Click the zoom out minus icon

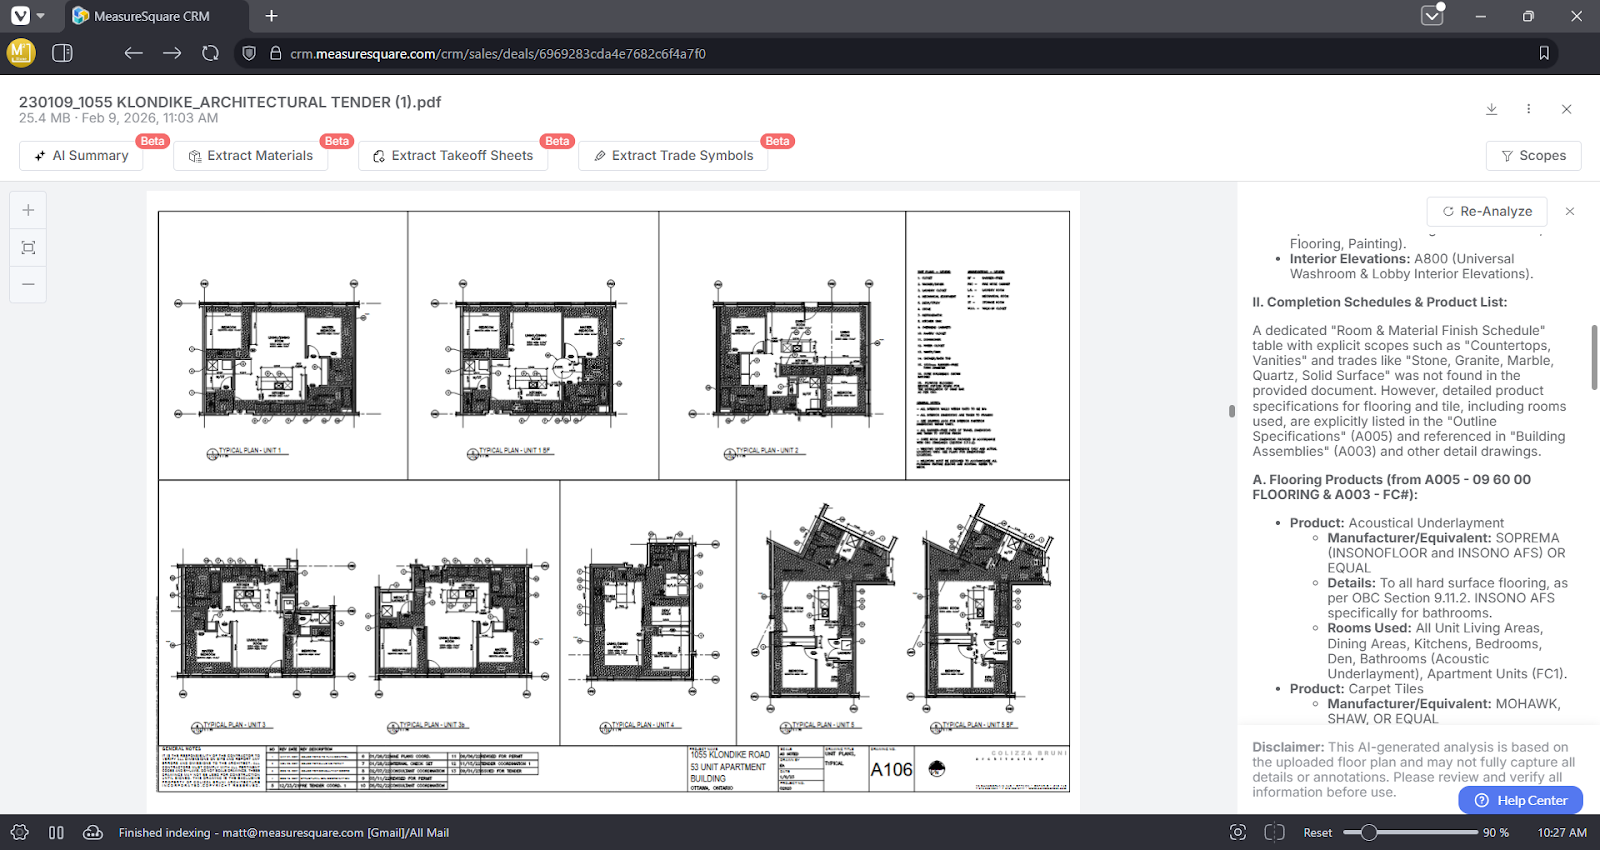[x=28, y=284]
